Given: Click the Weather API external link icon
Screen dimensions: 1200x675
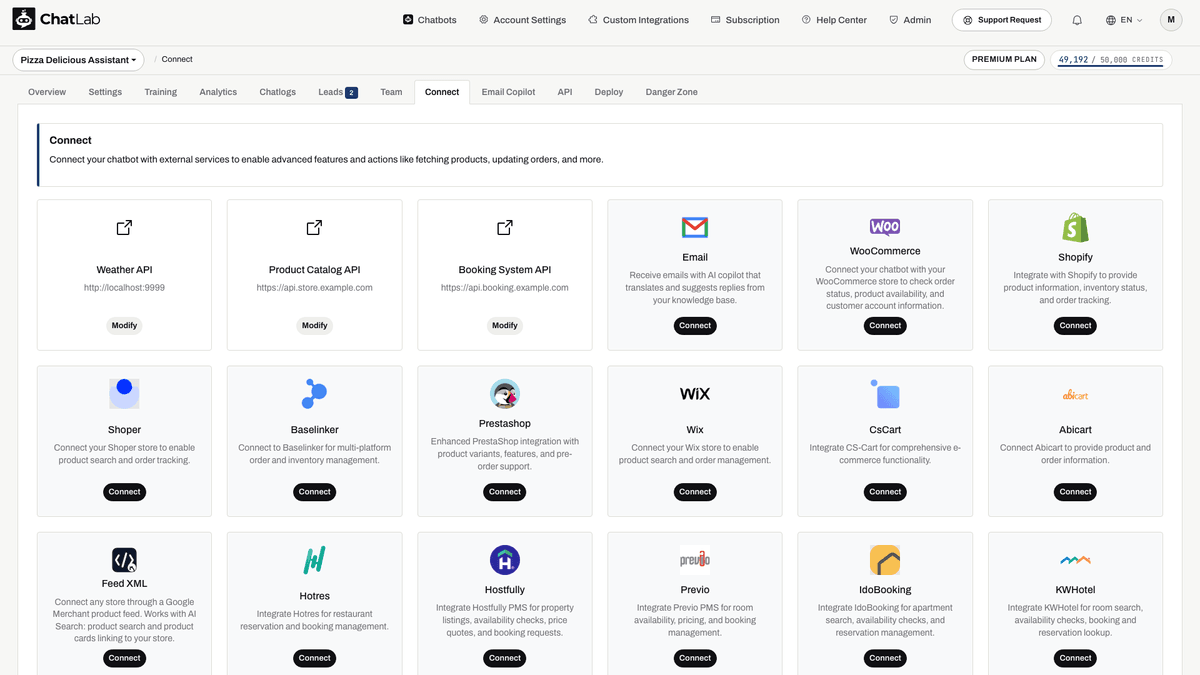Looking at the screenshot, I should (124, 228).
